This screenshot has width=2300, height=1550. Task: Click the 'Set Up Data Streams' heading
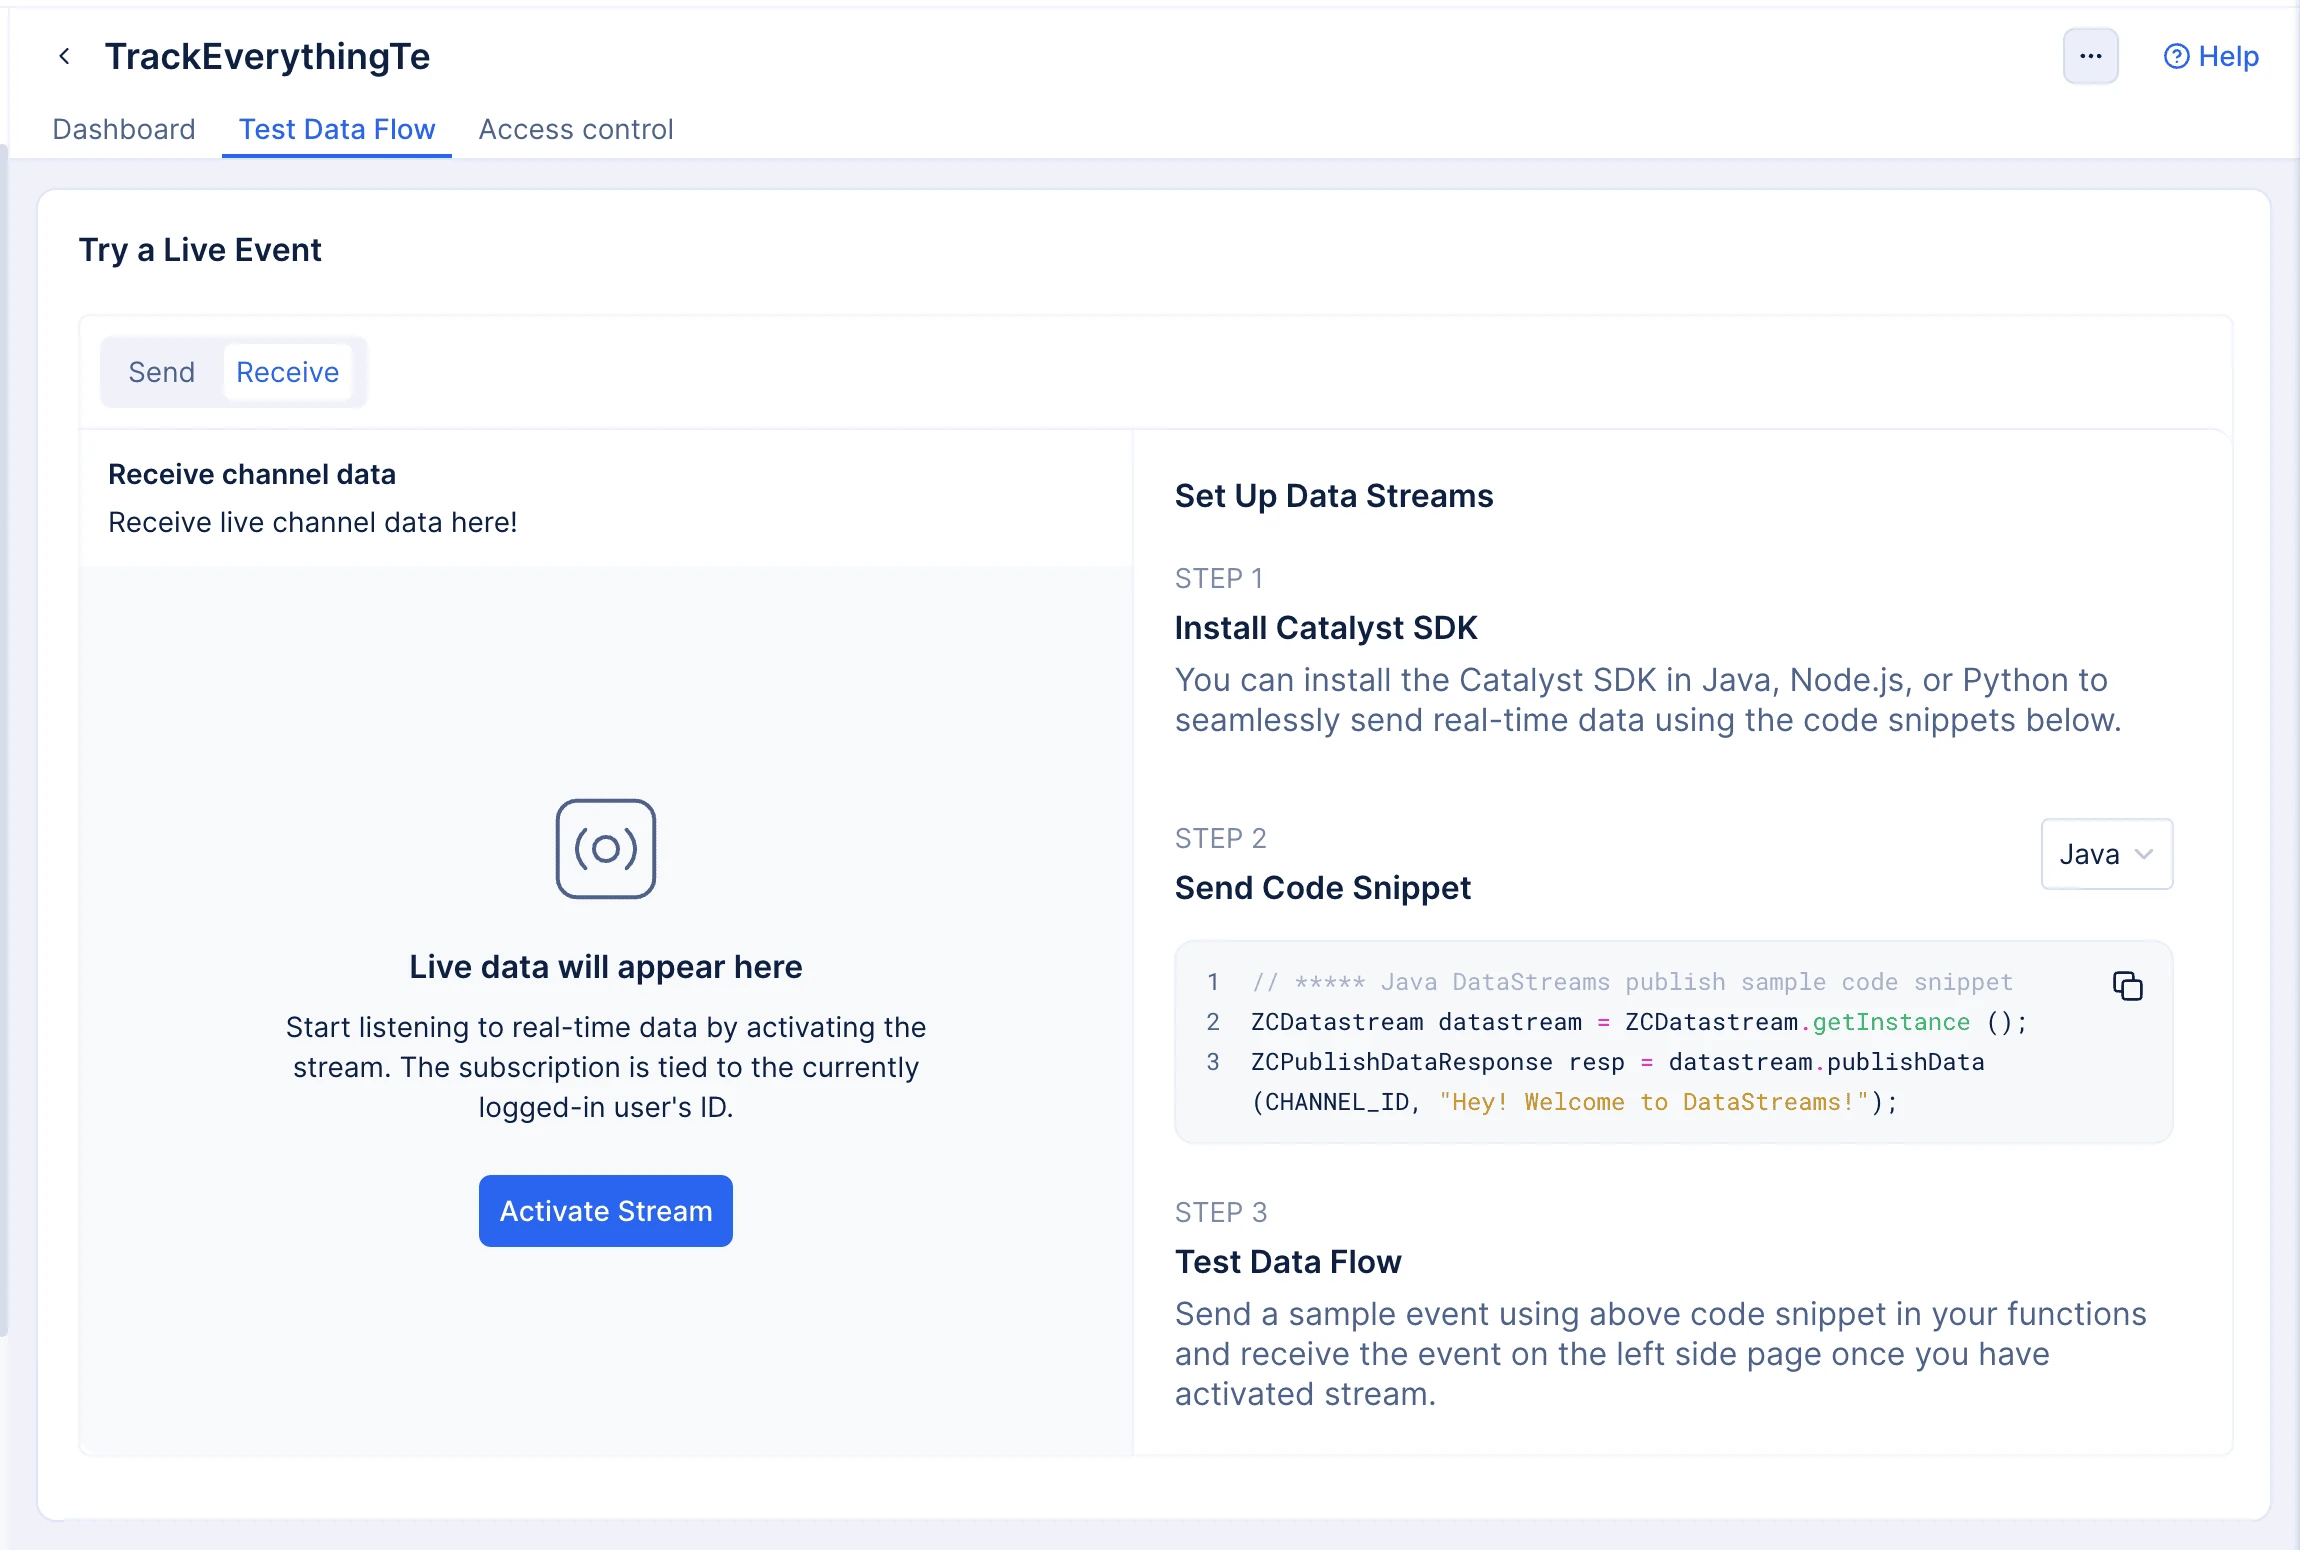pyautogui.click(x=1334, y=496)
